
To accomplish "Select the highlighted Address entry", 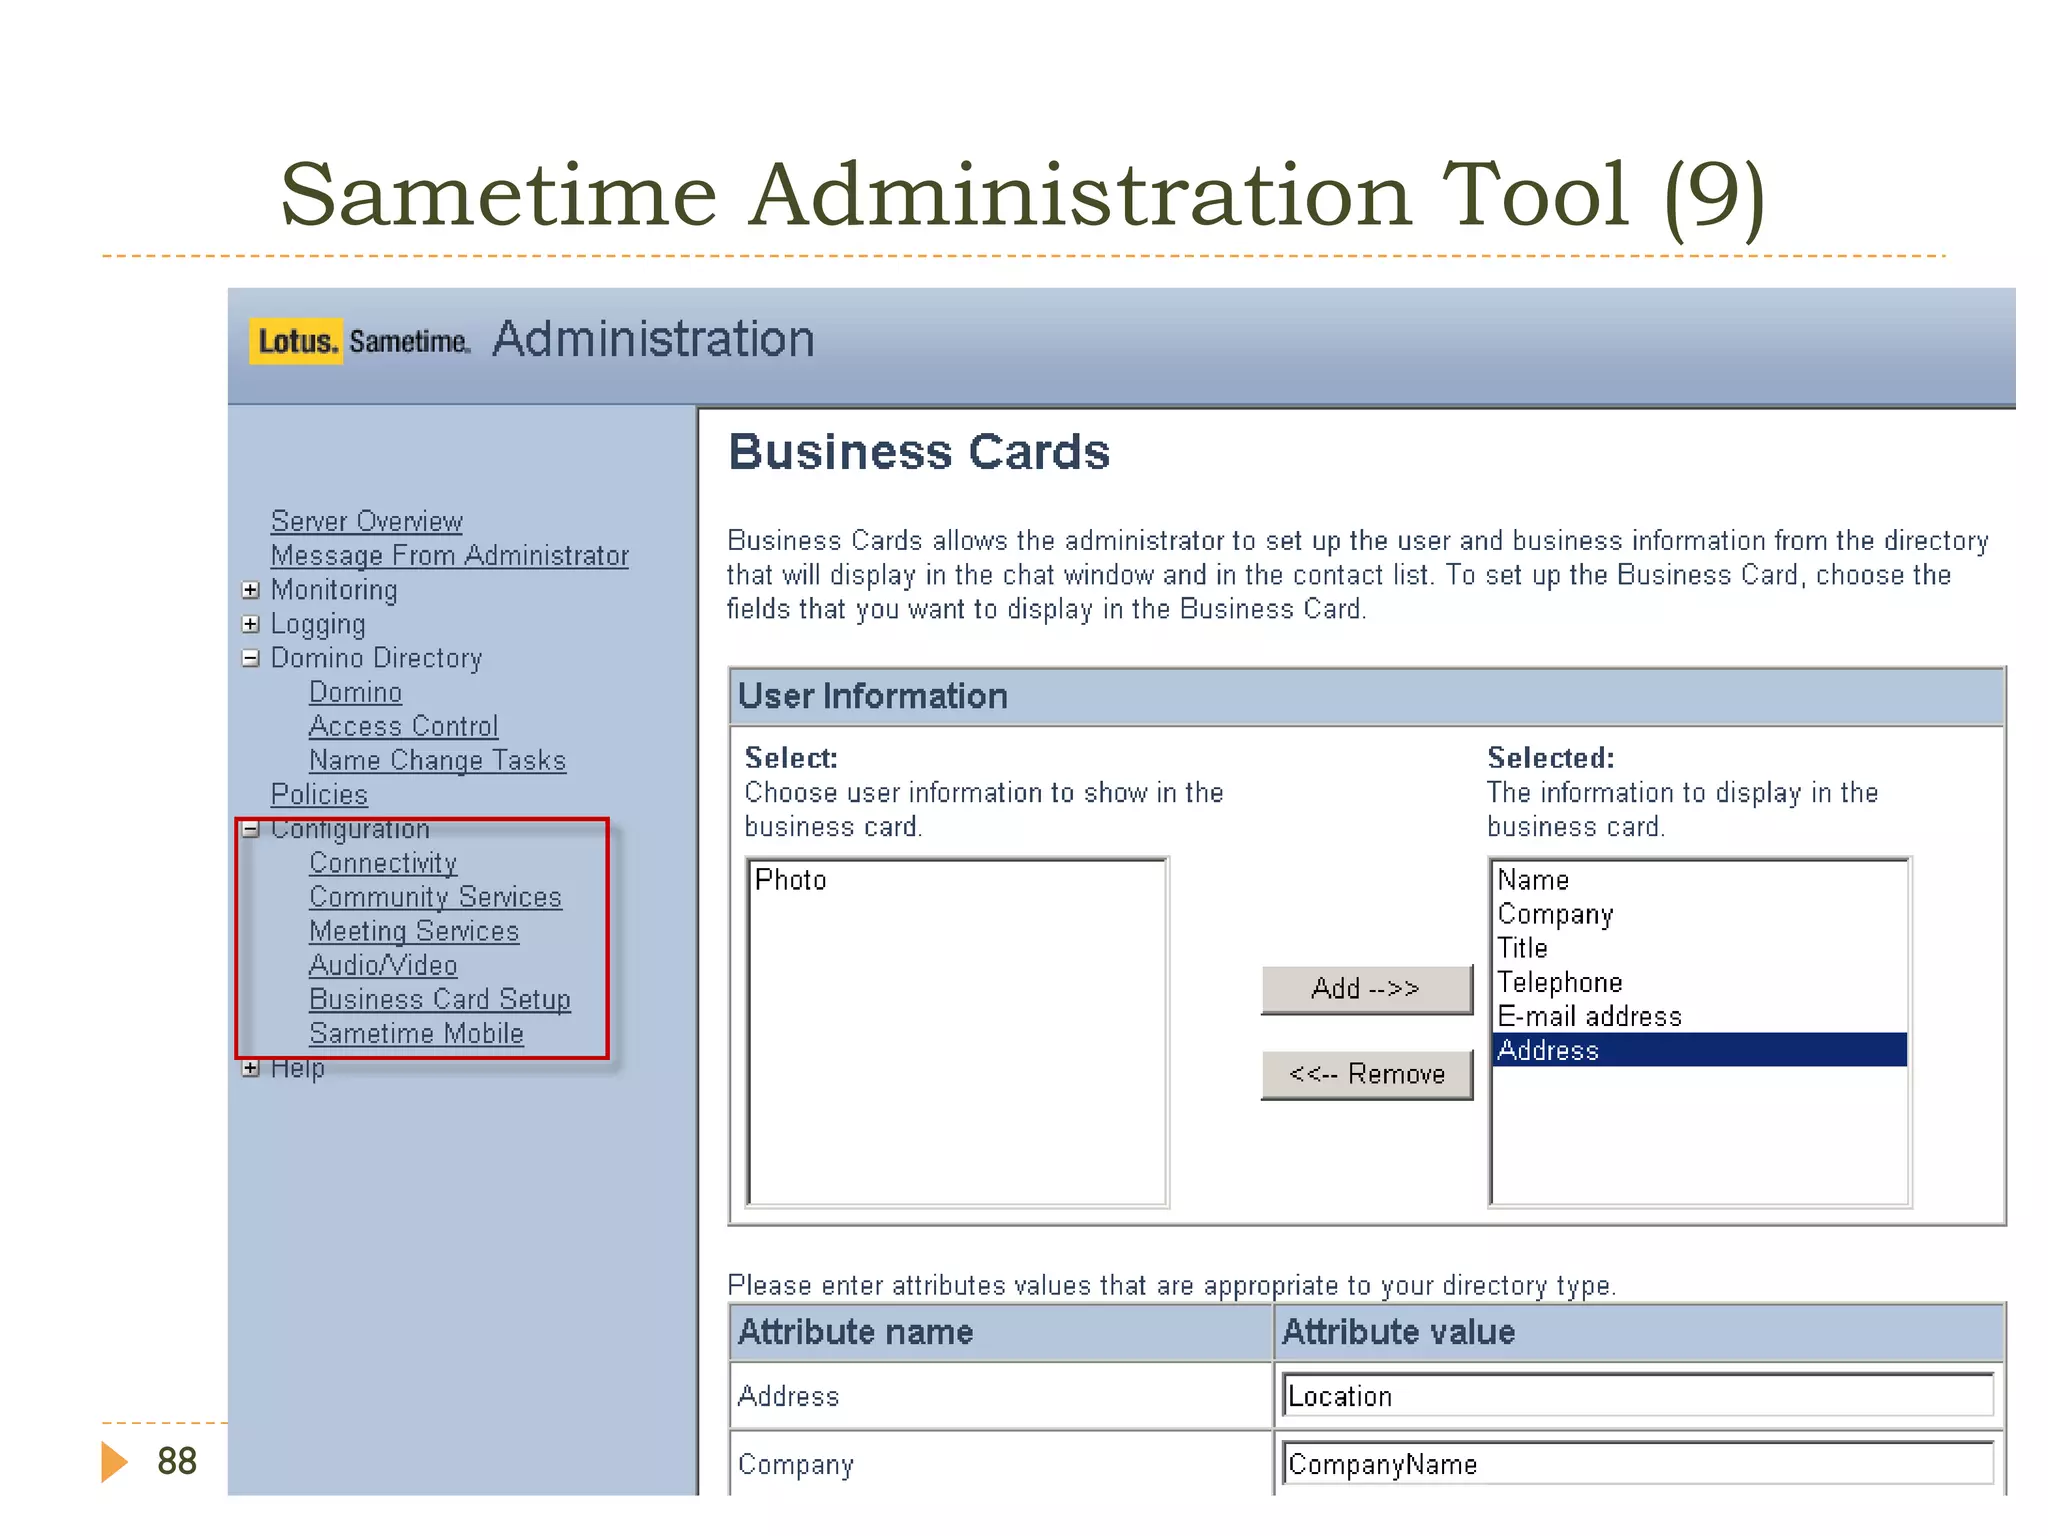I will 1700,1050.
